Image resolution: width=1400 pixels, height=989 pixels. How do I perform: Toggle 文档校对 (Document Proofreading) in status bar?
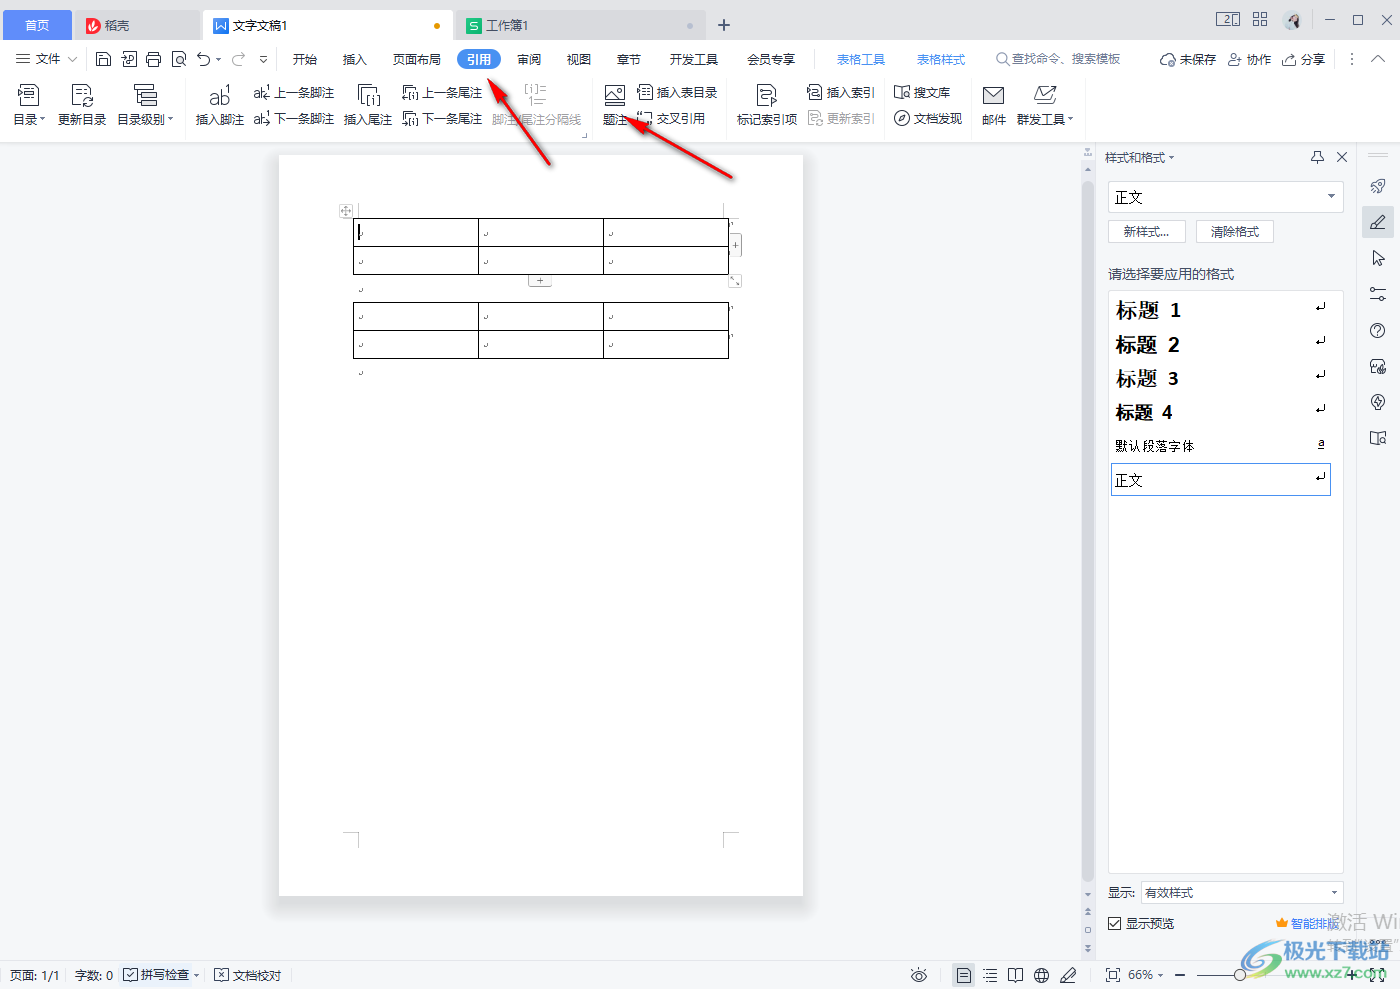(248, 975)
